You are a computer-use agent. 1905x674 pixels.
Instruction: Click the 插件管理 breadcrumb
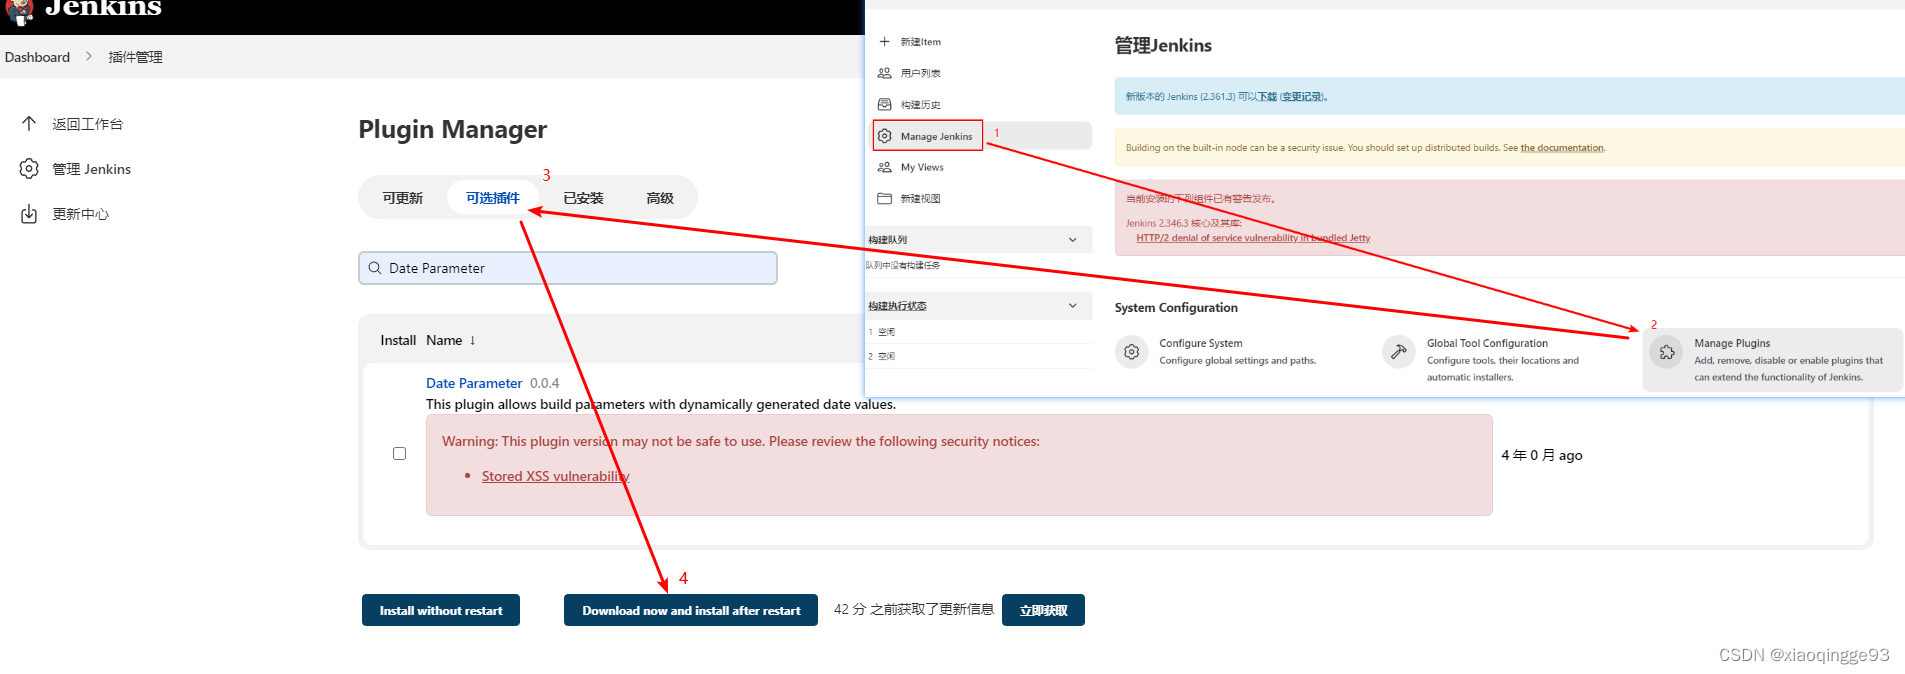click(x=135, y=57)
